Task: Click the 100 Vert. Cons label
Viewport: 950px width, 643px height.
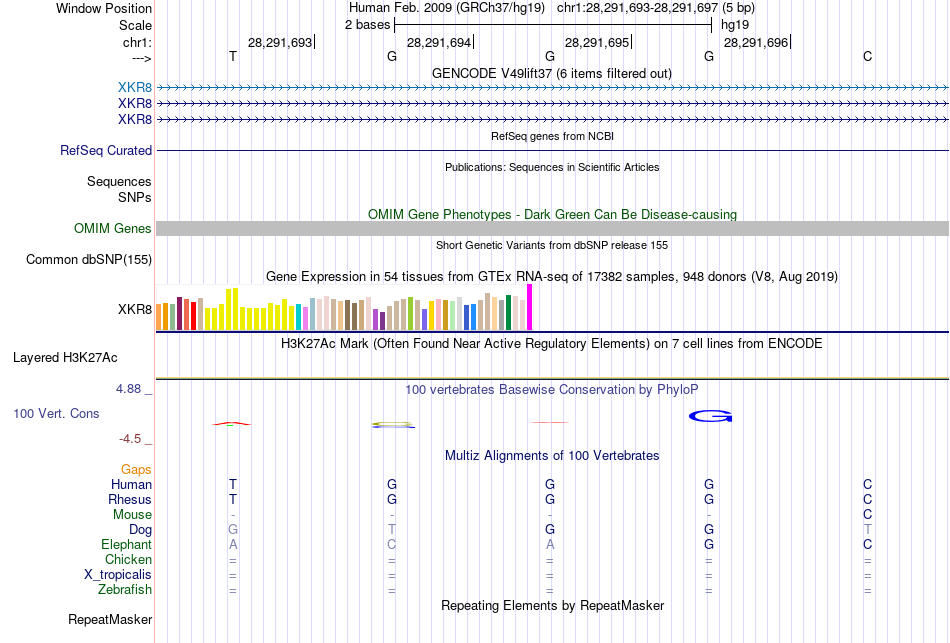Action: pos(56,413)
